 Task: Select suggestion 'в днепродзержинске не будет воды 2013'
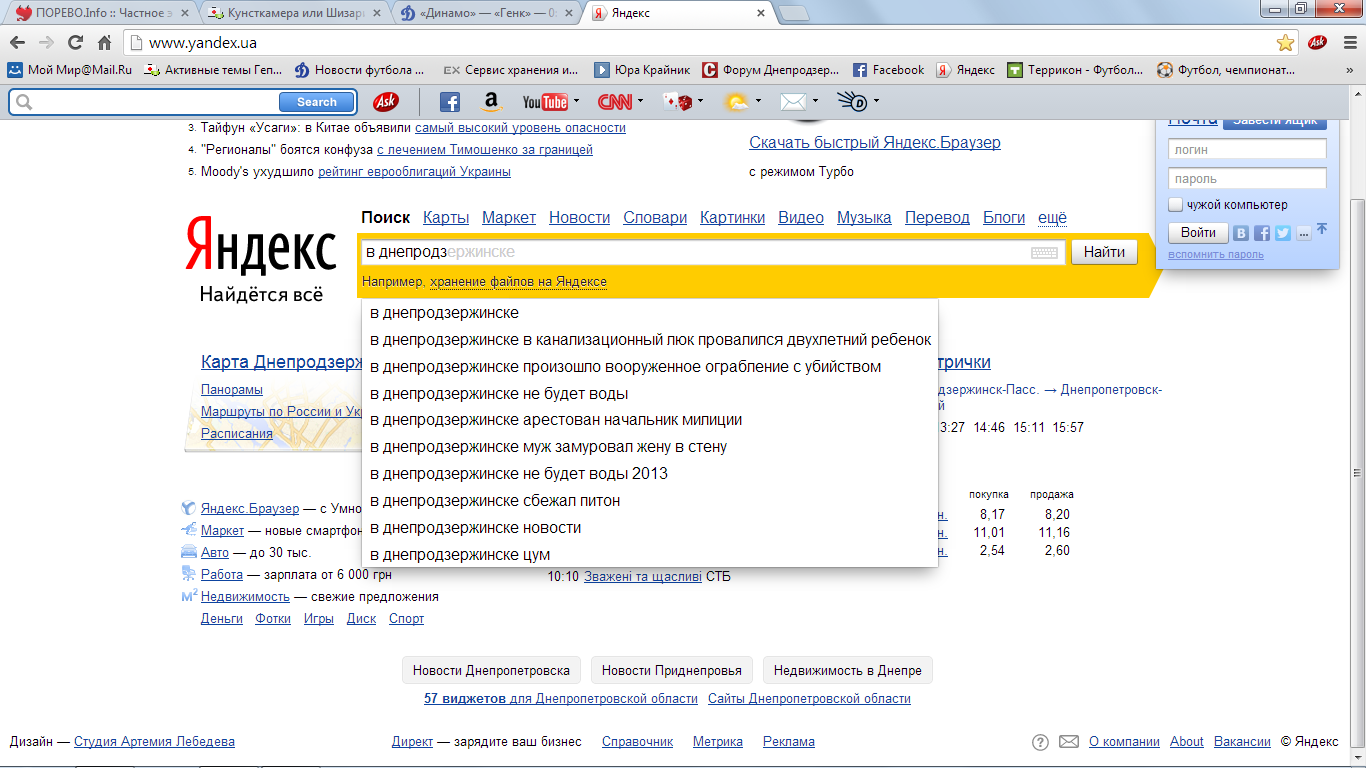649,474
